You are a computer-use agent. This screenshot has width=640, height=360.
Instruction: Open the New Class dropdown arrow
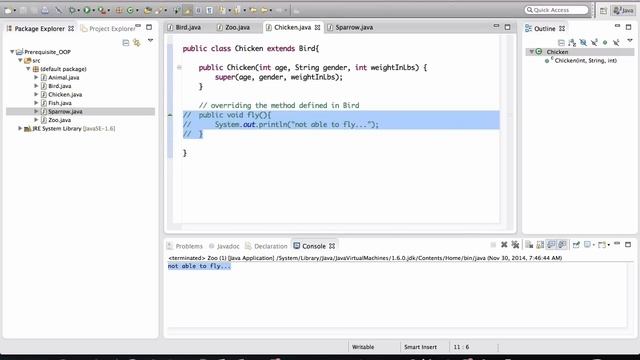click(137, 10)
